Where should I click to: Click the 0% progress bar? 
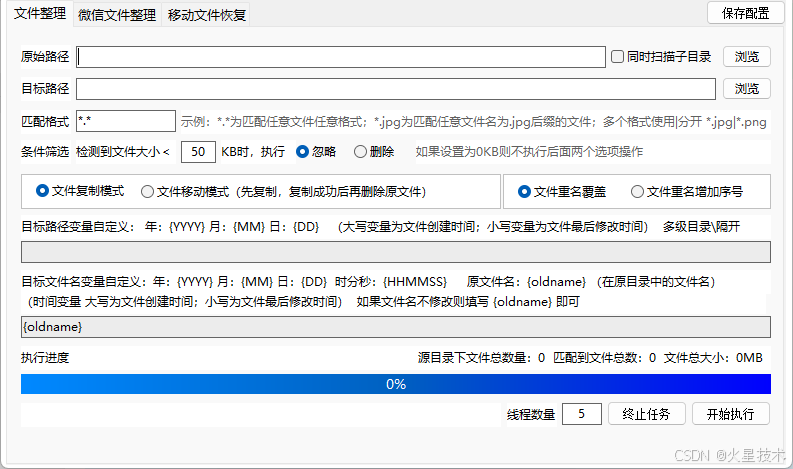click(x=396, y=384)
